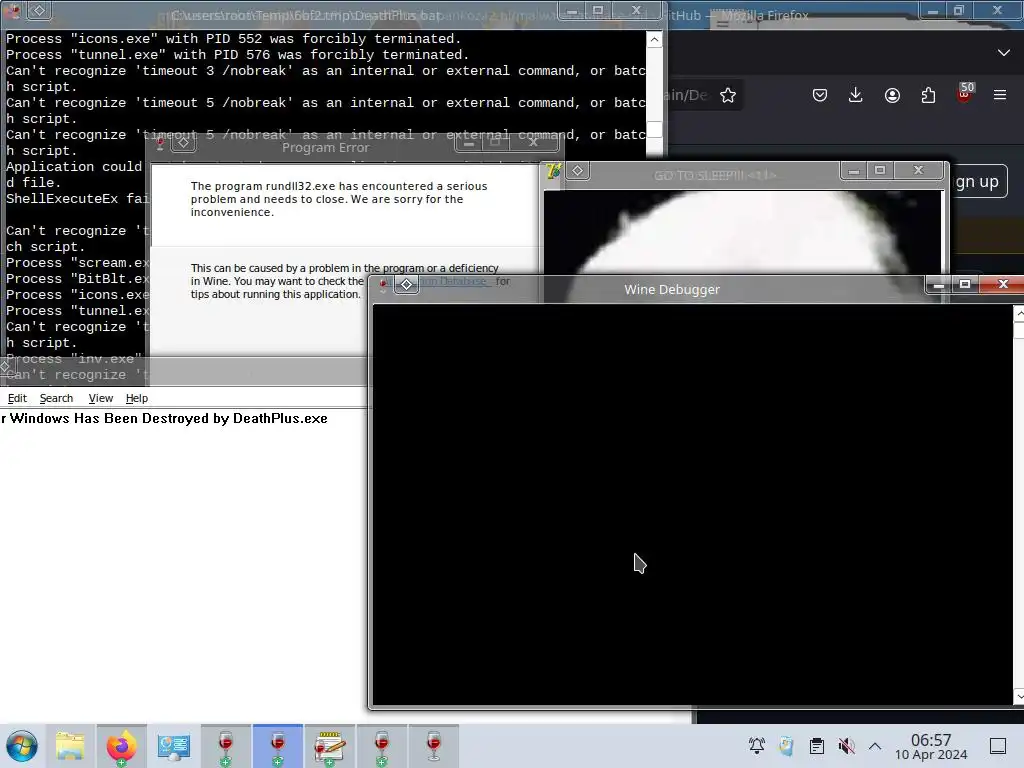The width and height of the screenshot is (1024, 768).
Task: Close the Firefox window
Action: tap(997, 10)
